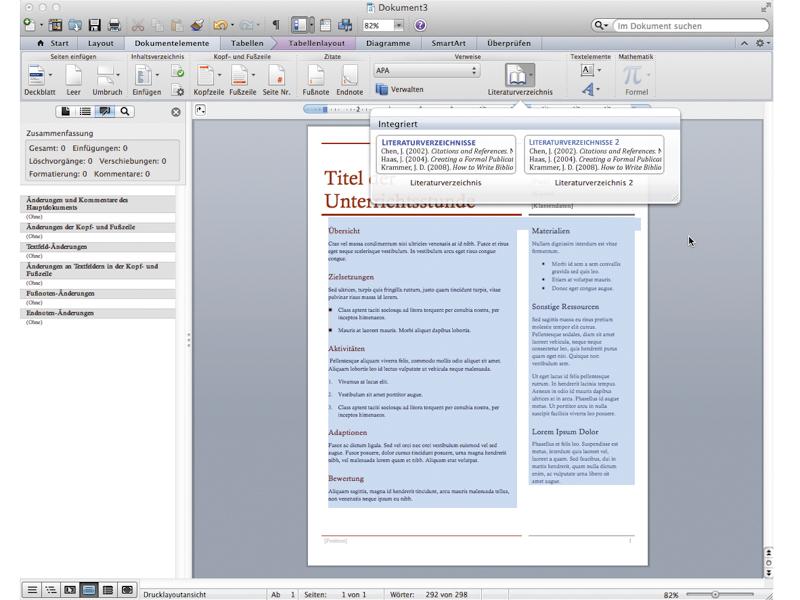Click the update table of contents icon
The image size is (800, 600).
(x=178, y=71)
